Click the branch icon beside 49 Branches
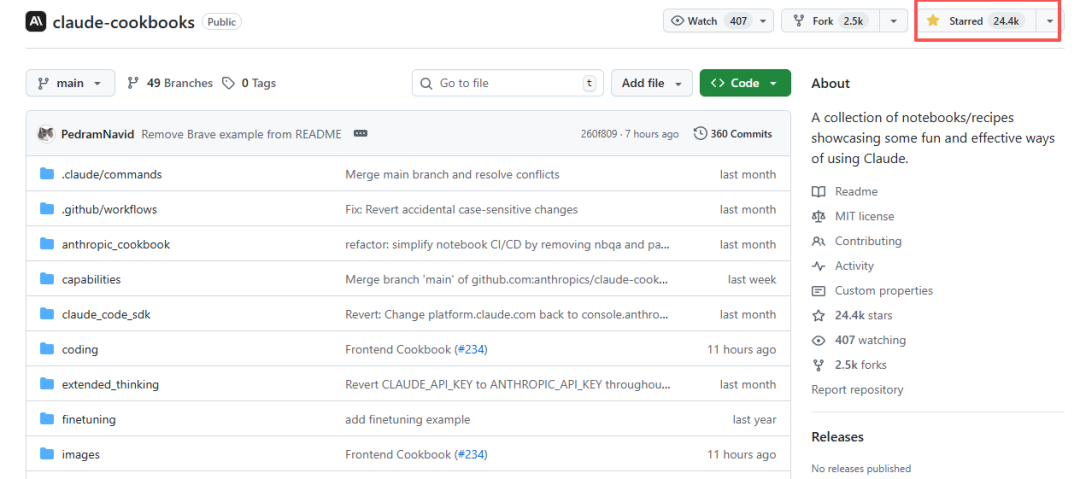 coord(134,83)
